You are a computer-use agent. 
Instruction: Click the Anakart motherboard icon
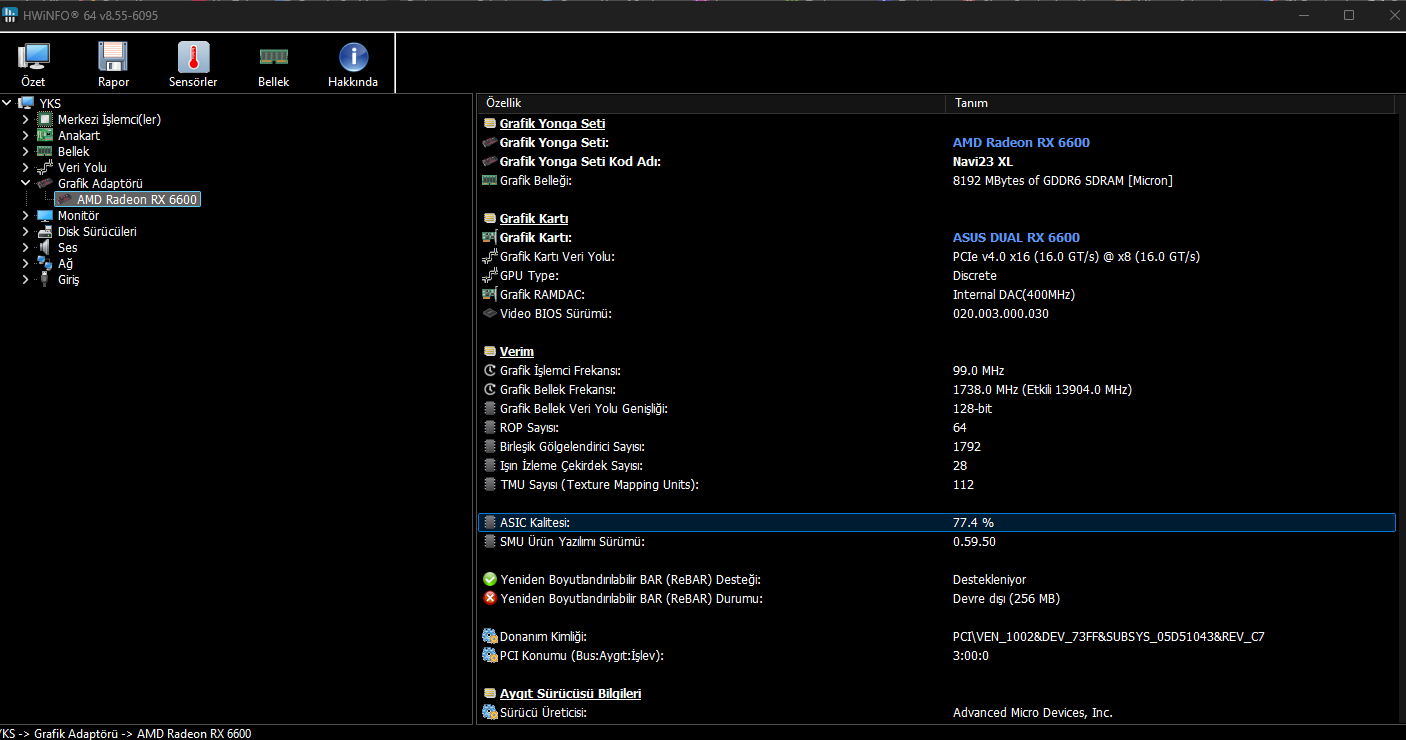(x=45, y=135)
